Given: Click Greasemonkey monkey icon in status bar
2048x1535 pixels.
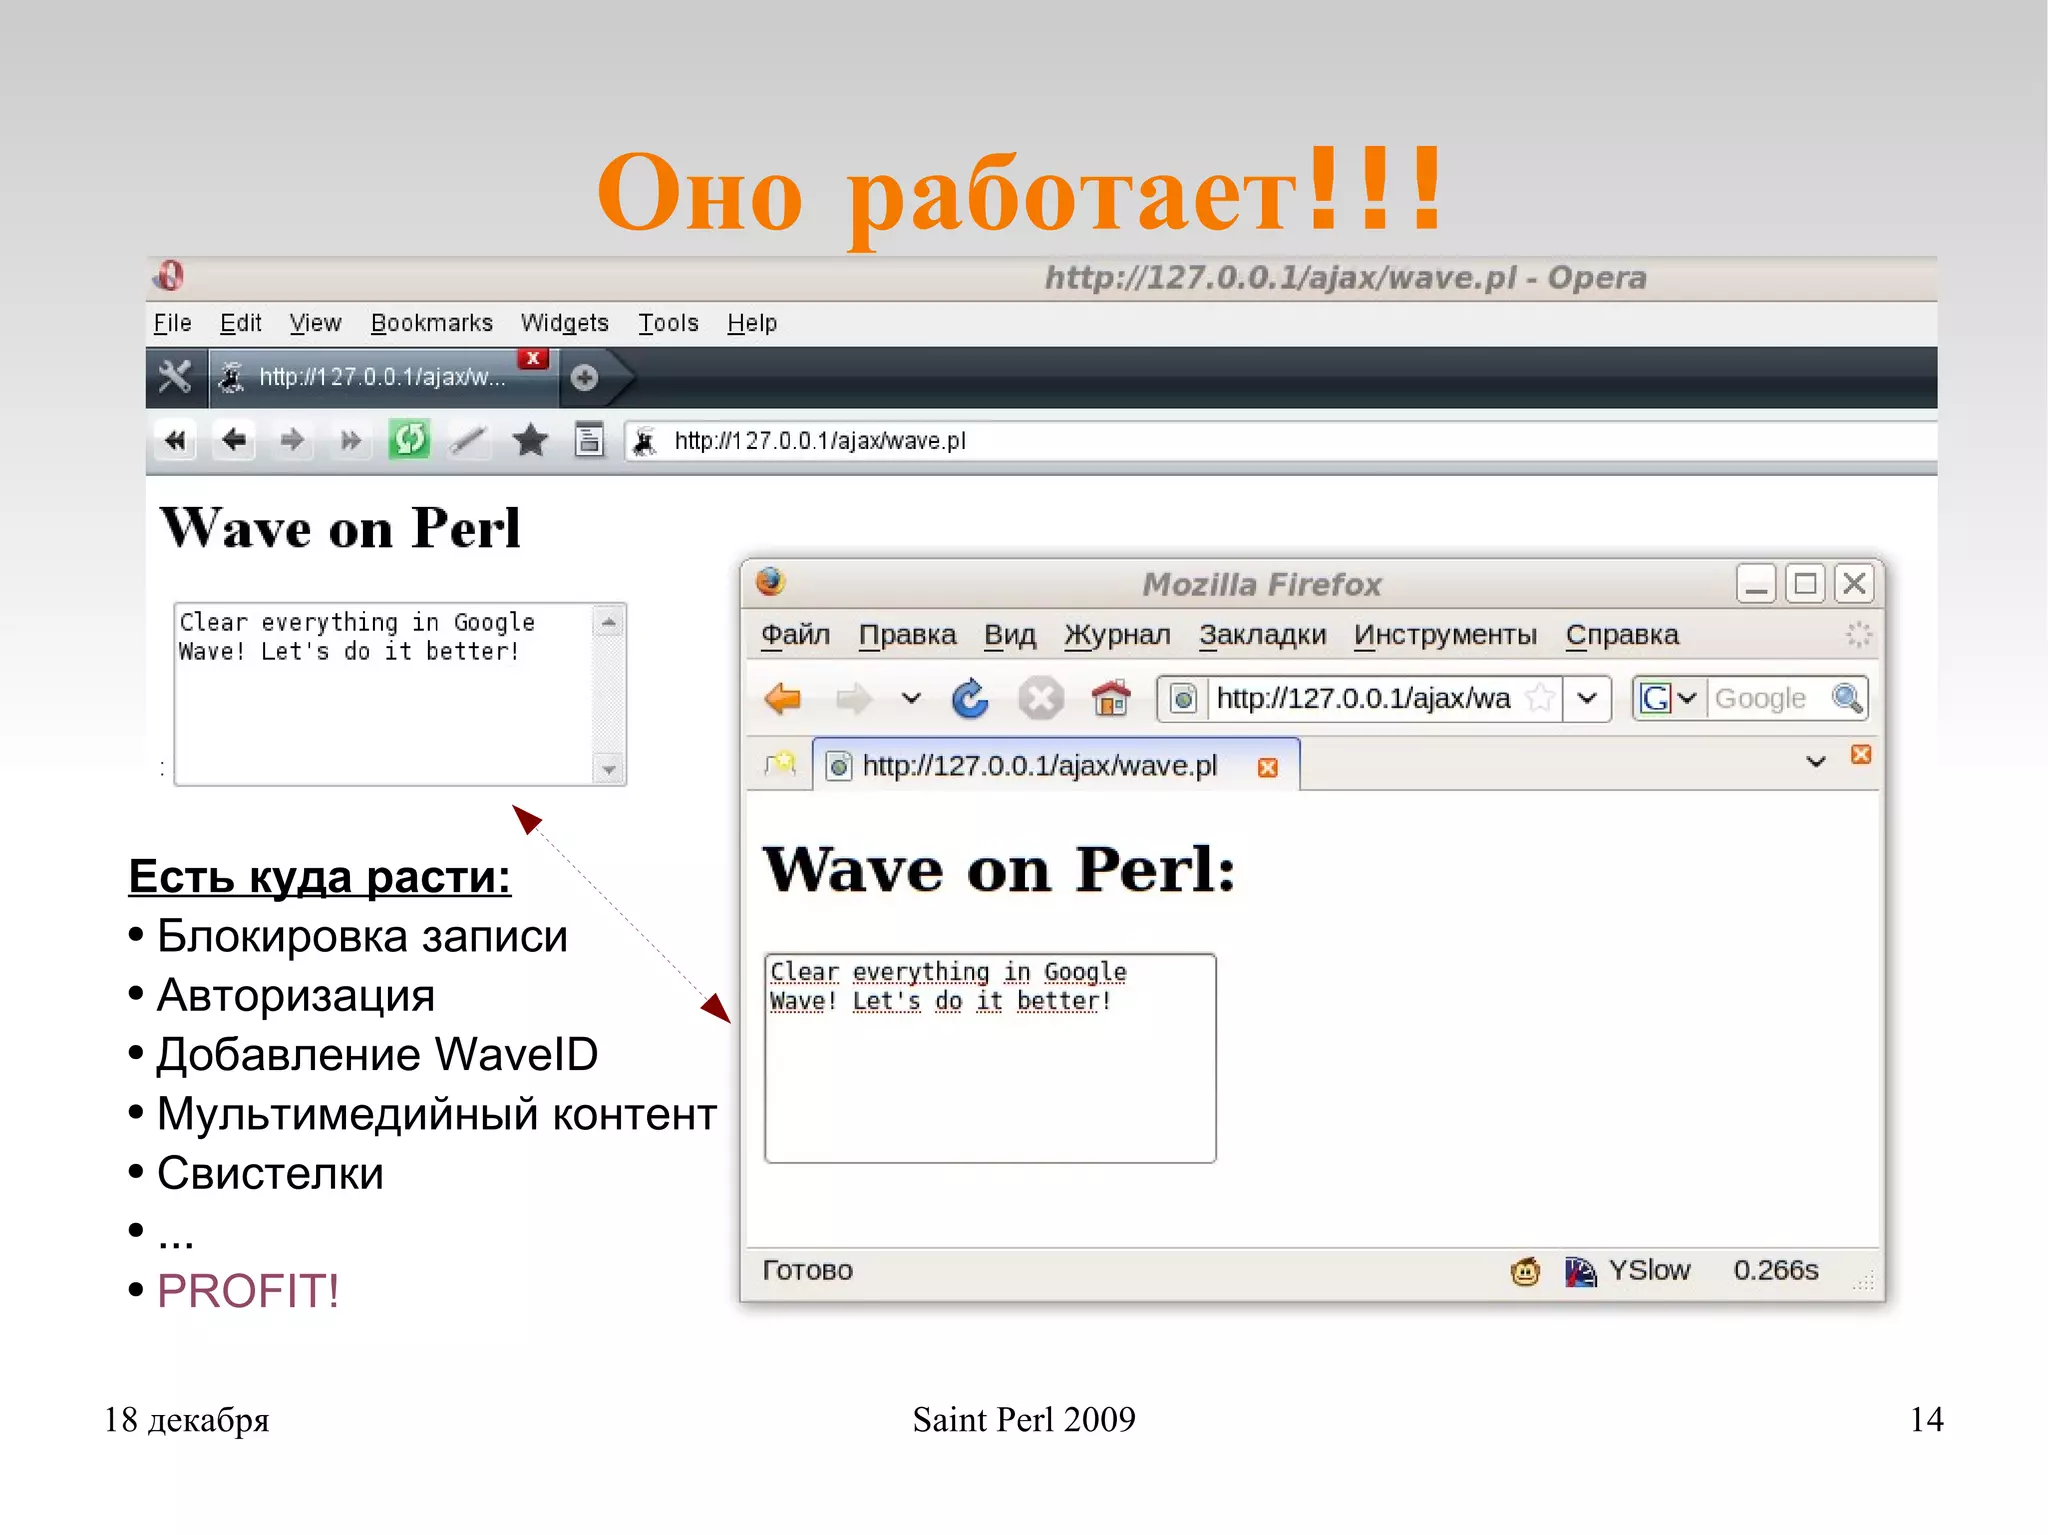Looking at the screenshot, I should pos(1525,1271).
